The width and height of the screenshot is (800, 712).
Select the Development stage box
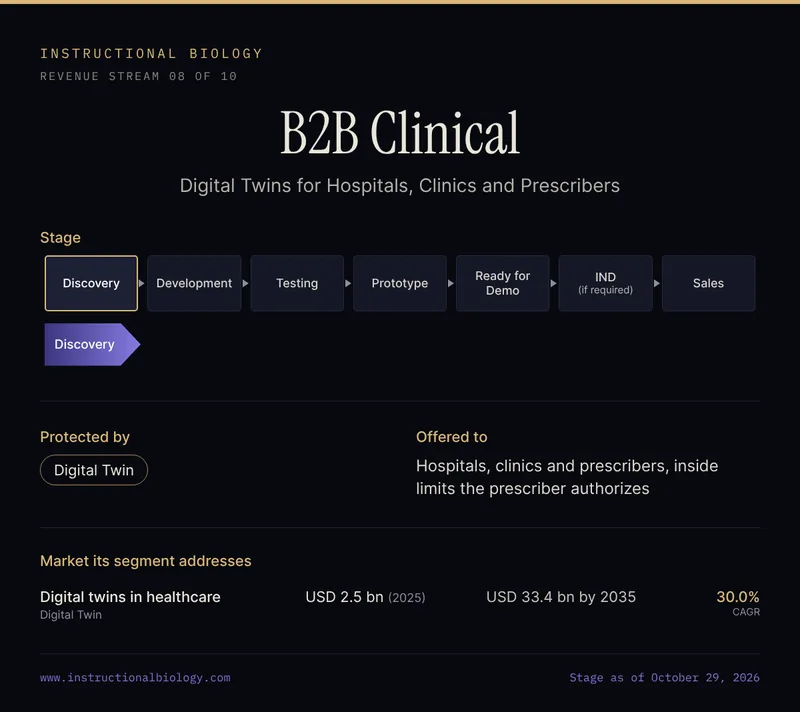point(194,283)
